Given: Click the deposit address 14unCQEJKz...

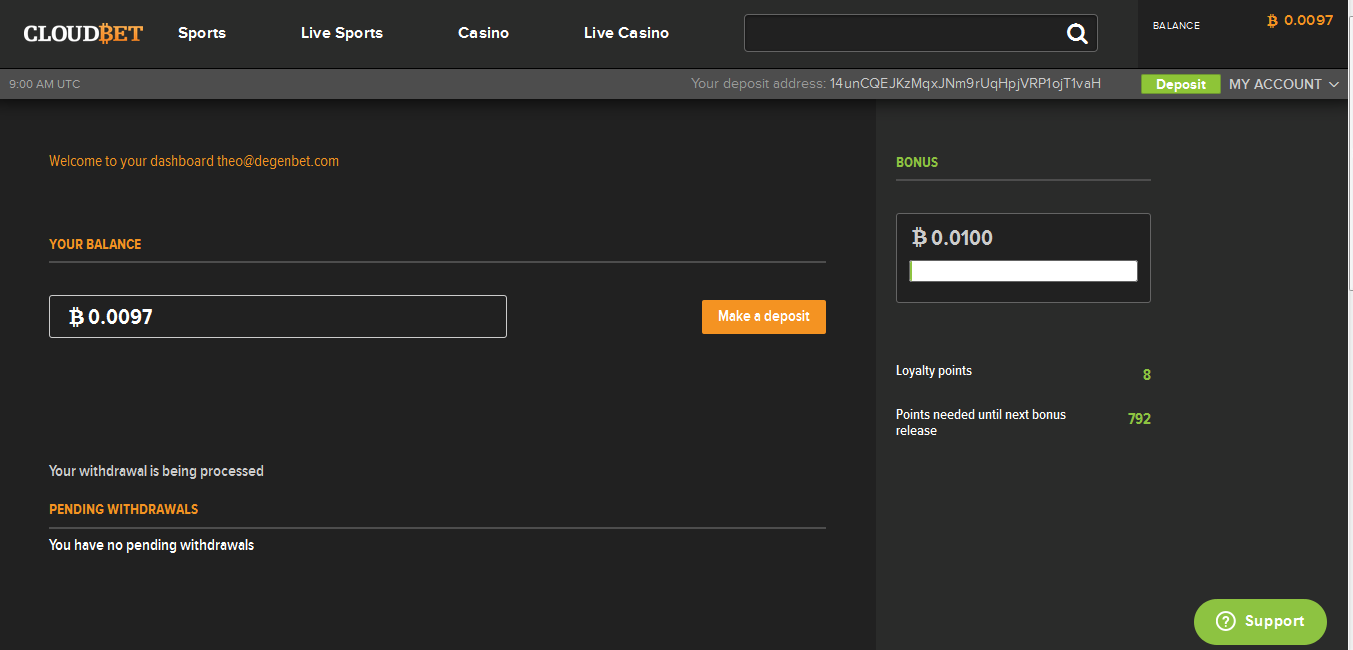Looking at the screenshot, I should pos(965,84).
